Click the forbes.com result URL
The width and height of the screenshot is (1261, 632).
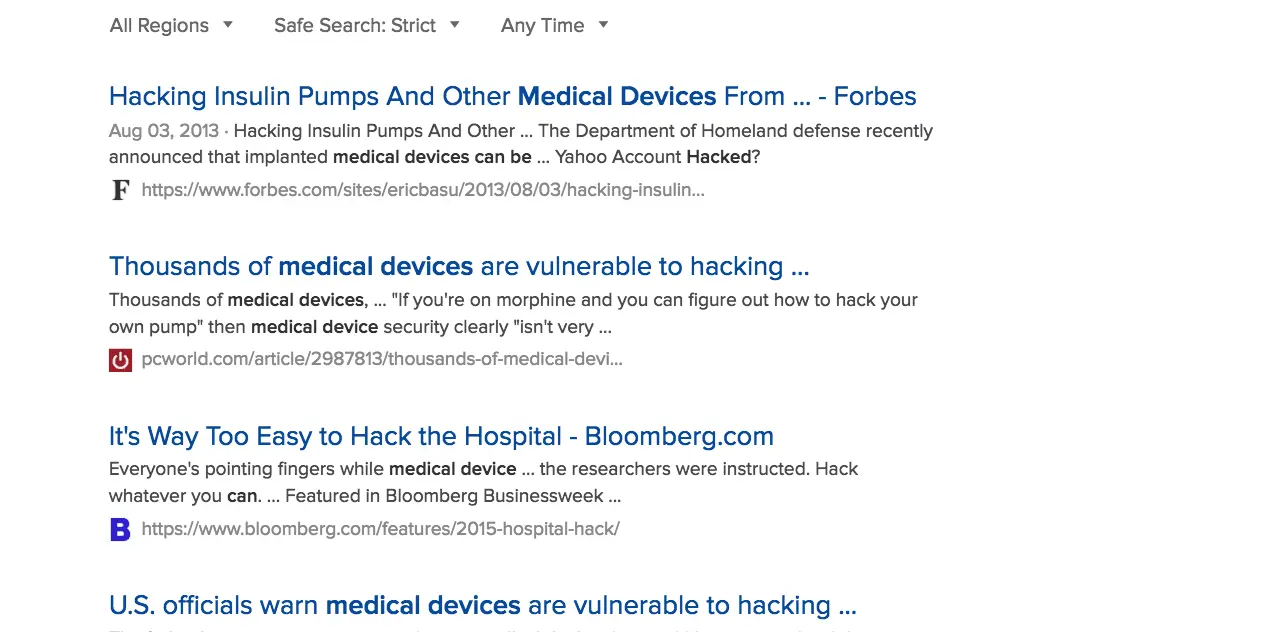pos(423,190)
